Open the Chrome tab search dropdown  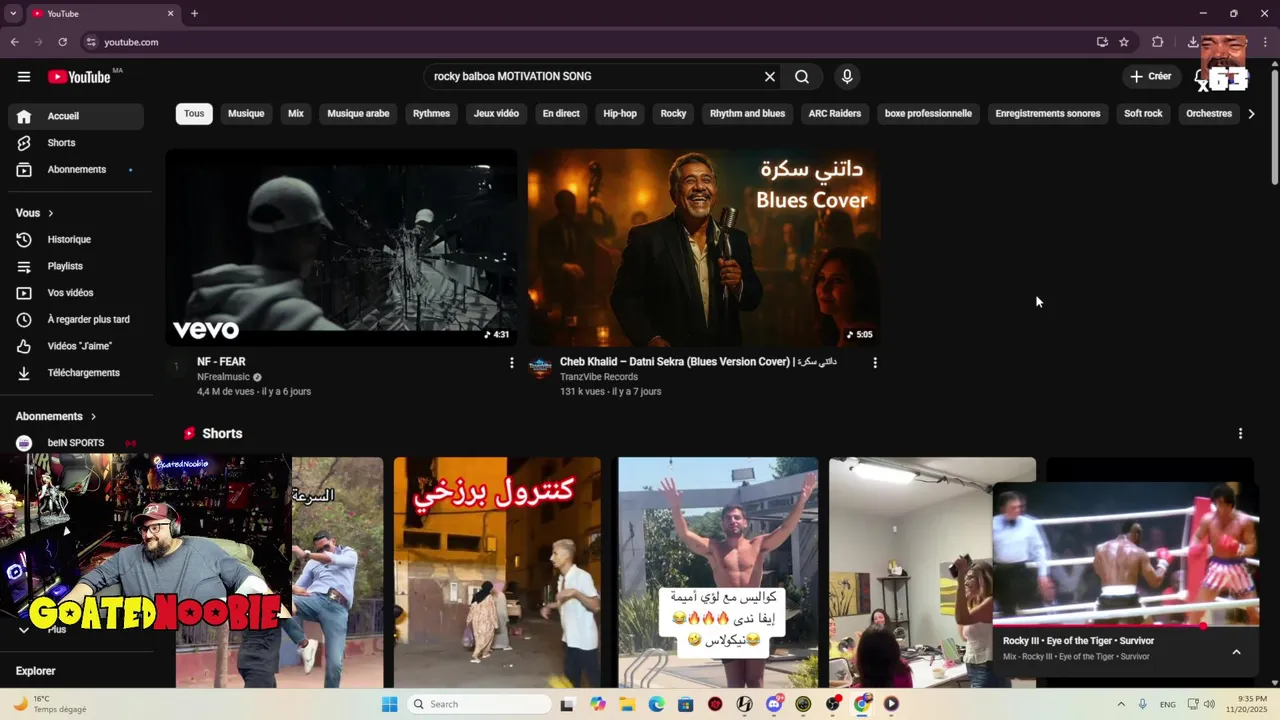pyautogui.click(x=13, y=13)
